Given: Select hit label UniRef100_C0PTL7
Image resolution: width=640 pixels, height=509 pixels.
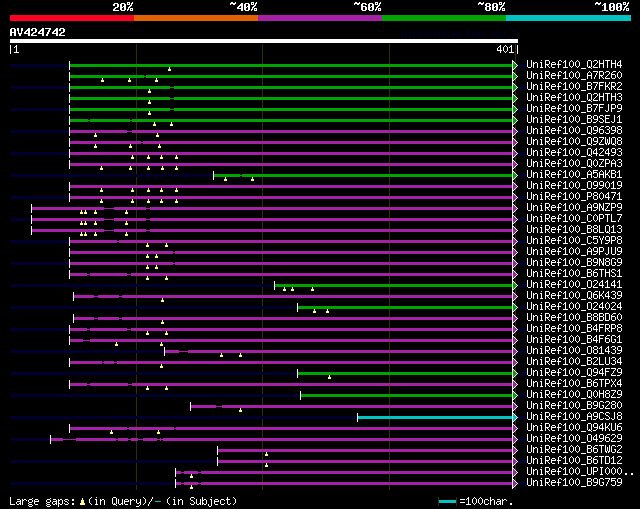Looking at the screenshot, I should click(x=574, y=219).
